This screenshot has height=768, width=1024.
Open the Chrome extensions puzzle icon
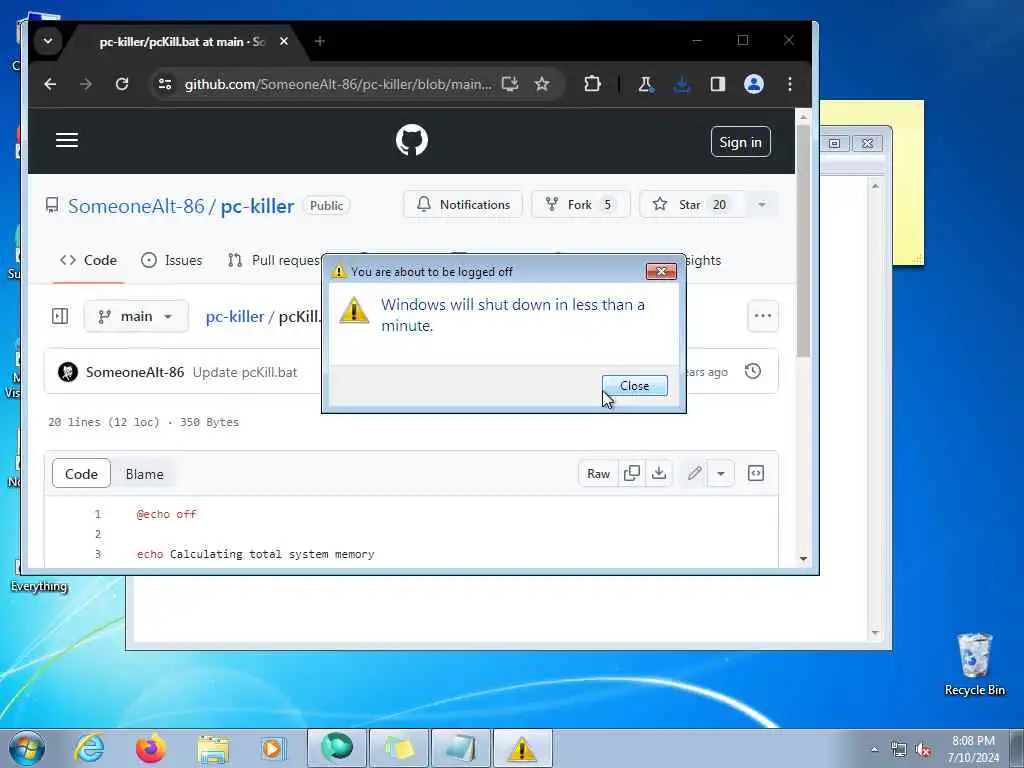coord(592,84)
